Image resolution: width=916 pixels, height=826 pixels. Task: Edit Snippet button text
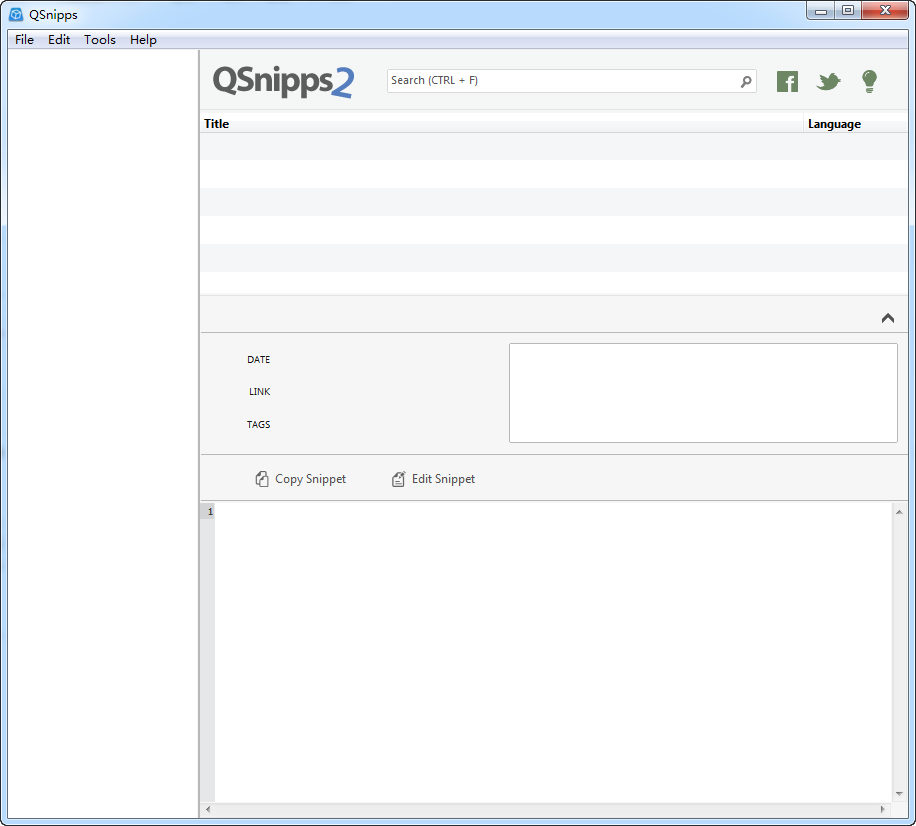(x=443, y=479)
